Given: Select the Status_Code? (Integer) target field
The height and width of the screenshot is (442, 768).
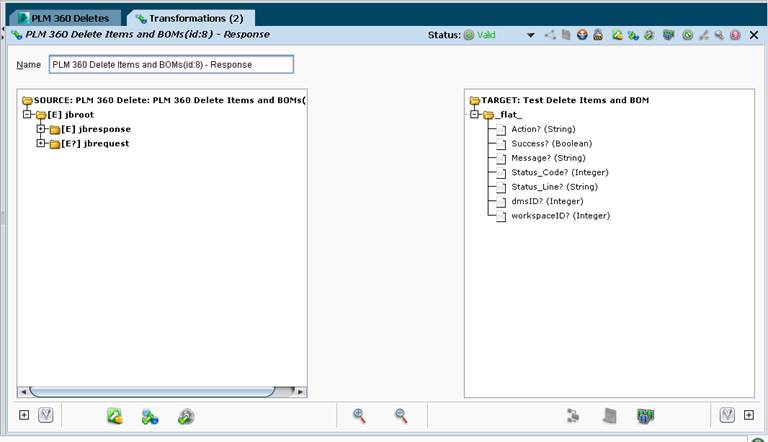Looking at the screenshot, I should tap(552, 172).
